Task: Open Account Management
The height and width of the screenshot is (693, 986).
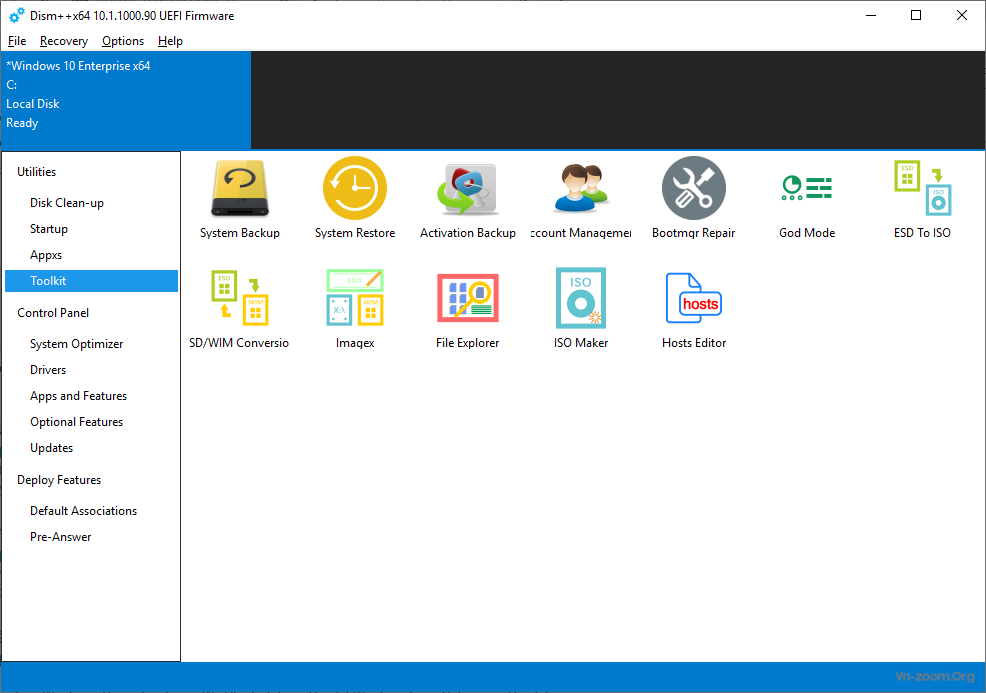Action: click(580, 196)
